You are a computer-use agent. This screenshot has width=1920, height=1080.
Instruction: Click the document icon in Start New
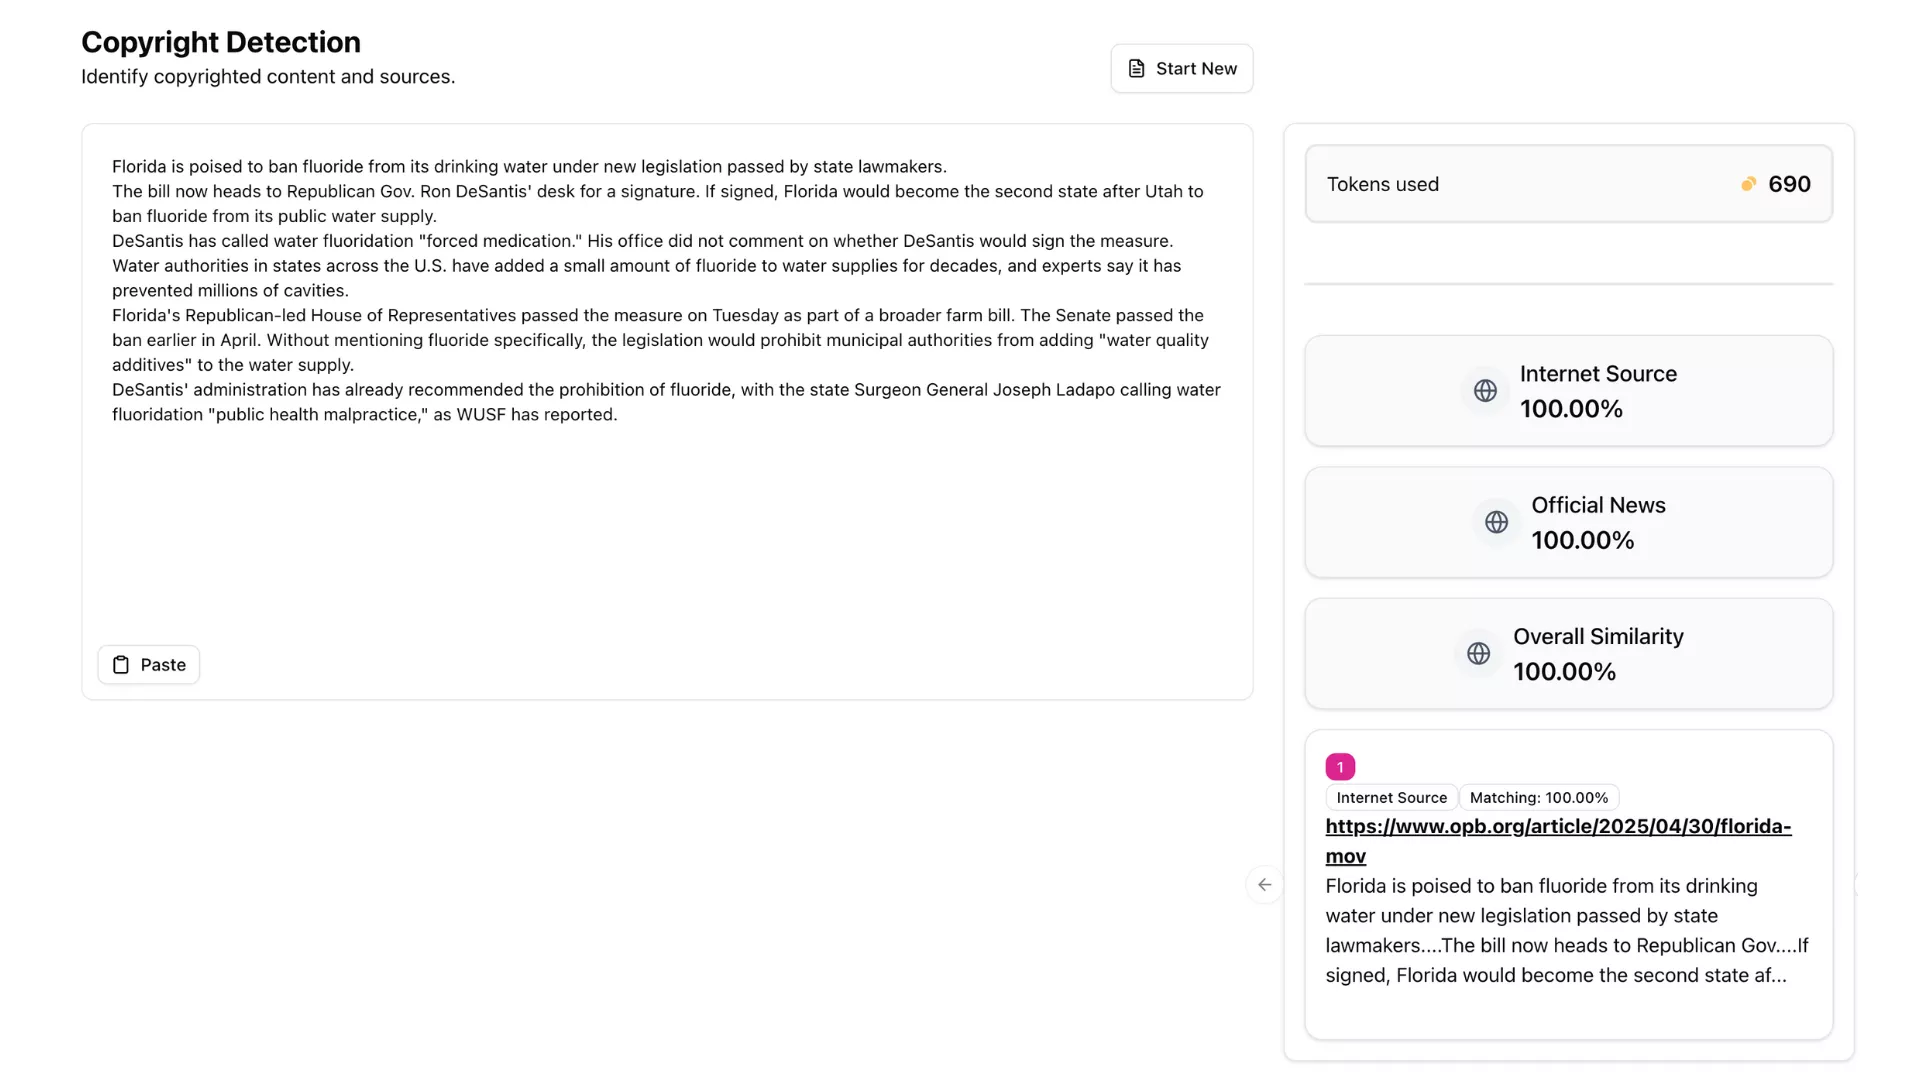[x=1136, y=68]
